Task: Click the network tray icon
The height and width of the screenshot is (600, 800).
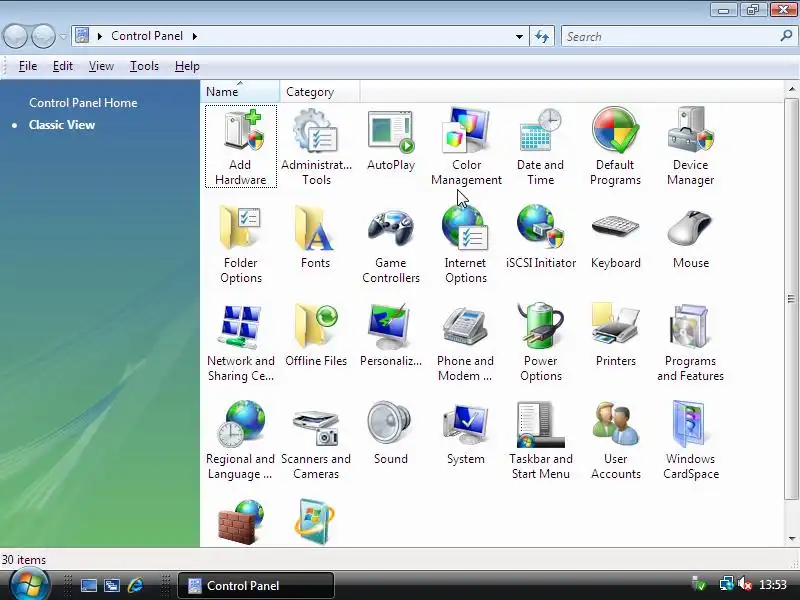Action: [726, 584]
